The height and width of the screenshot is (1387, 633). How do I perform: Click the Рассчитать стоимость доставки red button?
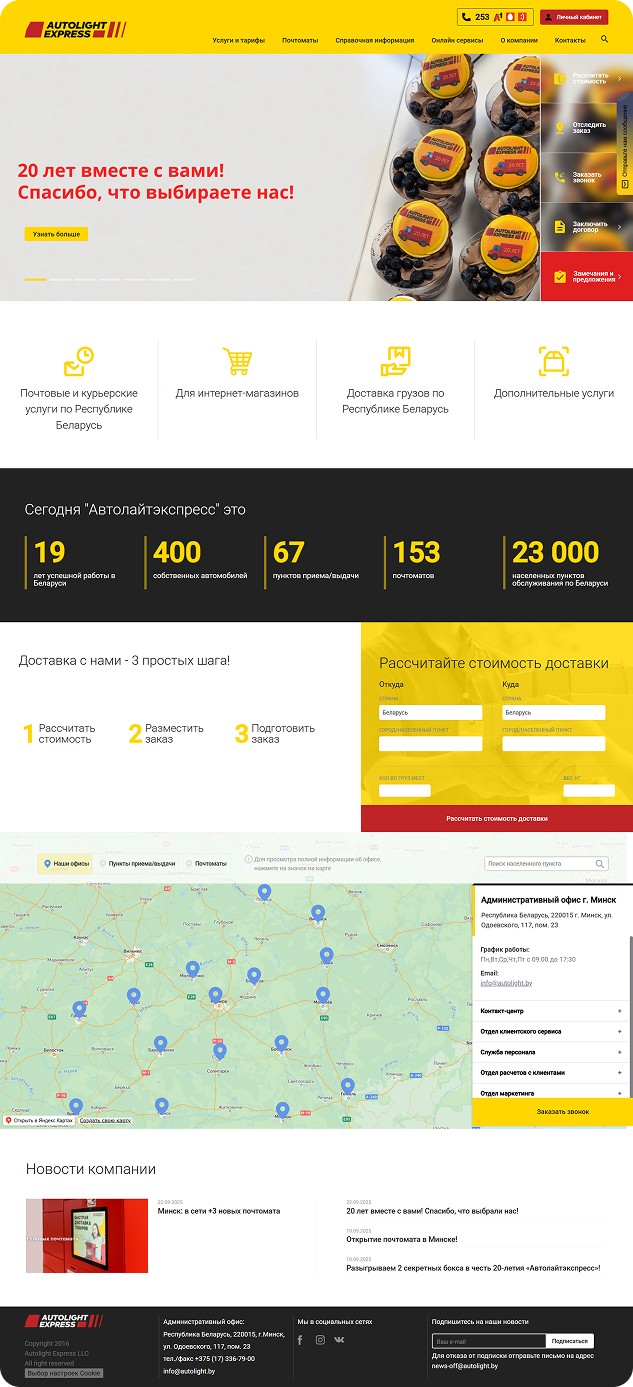[x=497, y=818]
